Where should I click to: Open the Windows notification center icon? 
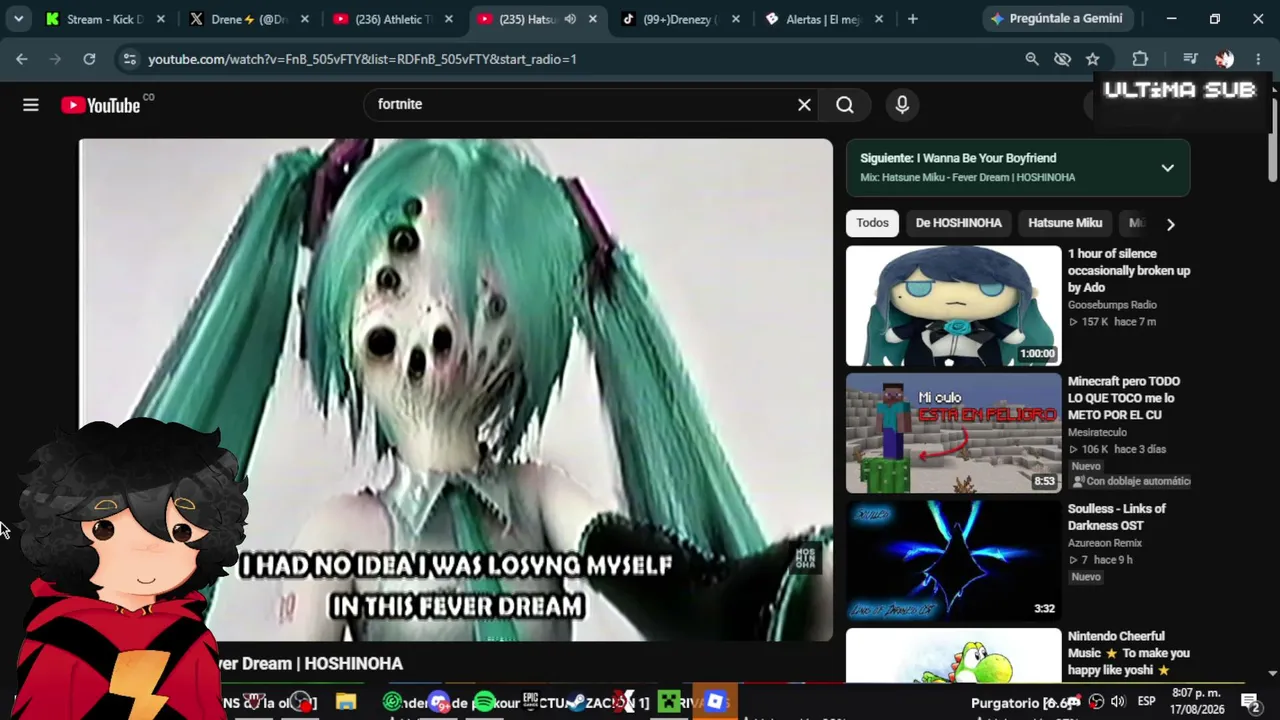tap(1250, 702)
